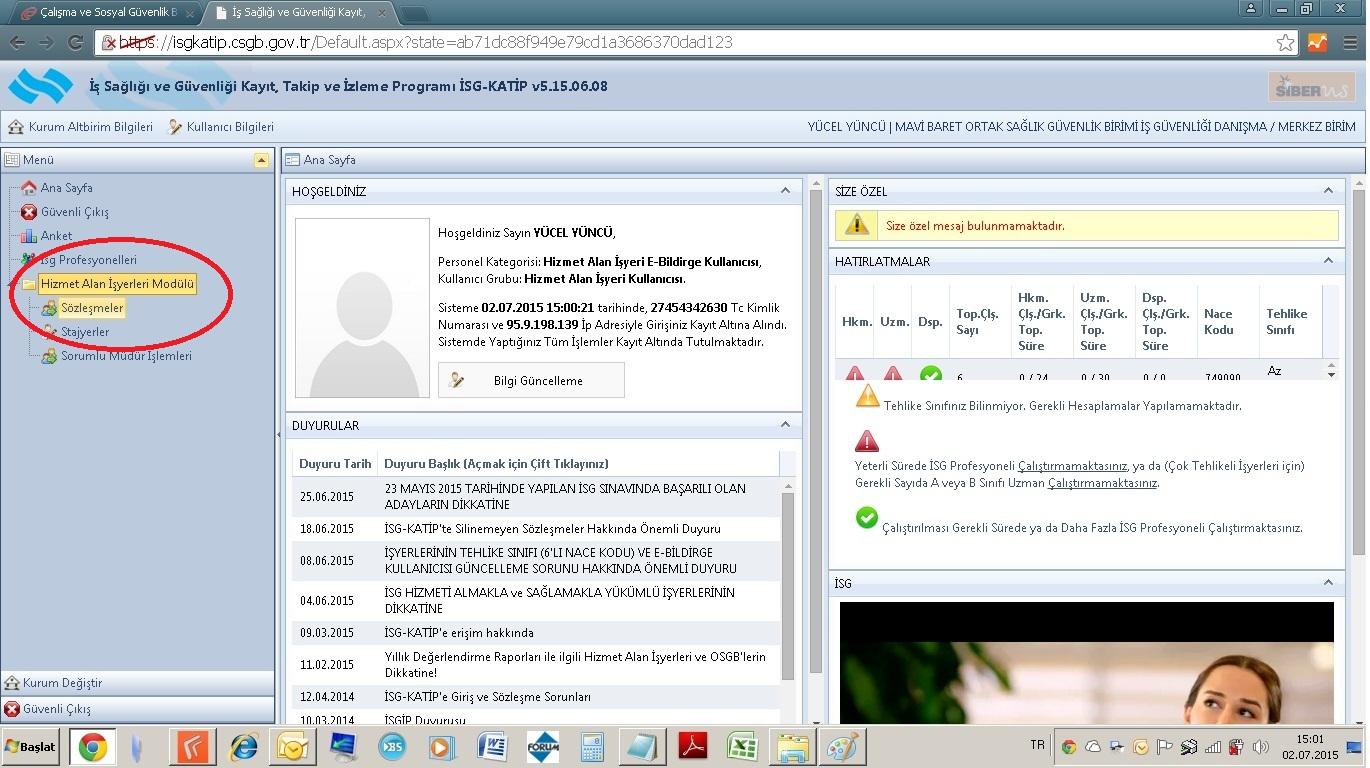
Task: Collapse the HOŞGELDİNİZ panel
Action: (785, 191)
